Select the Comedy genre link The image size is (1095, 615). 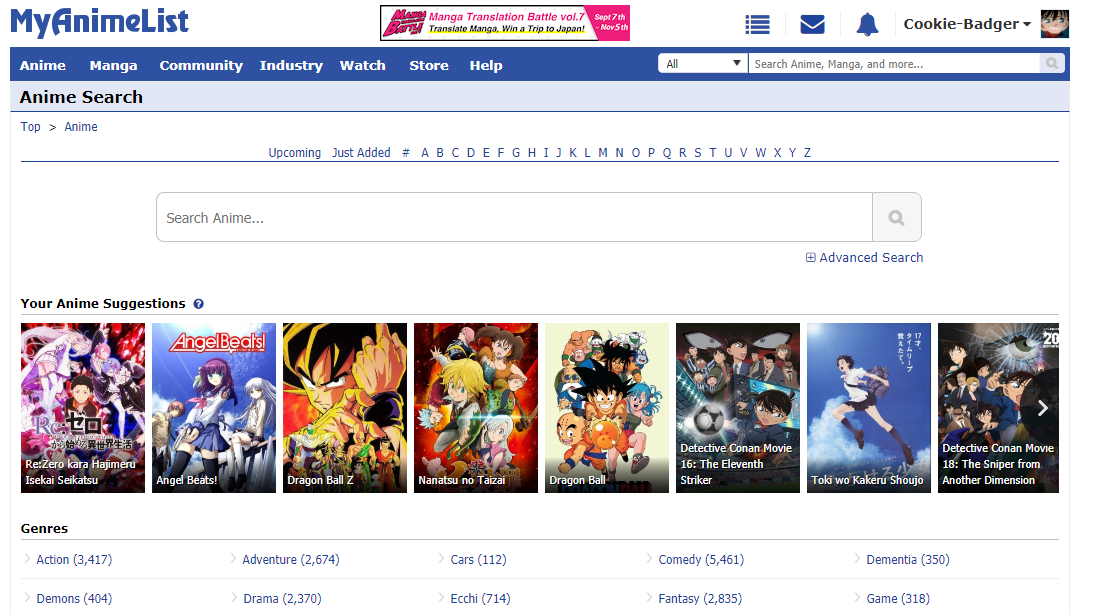coord(700,560)
